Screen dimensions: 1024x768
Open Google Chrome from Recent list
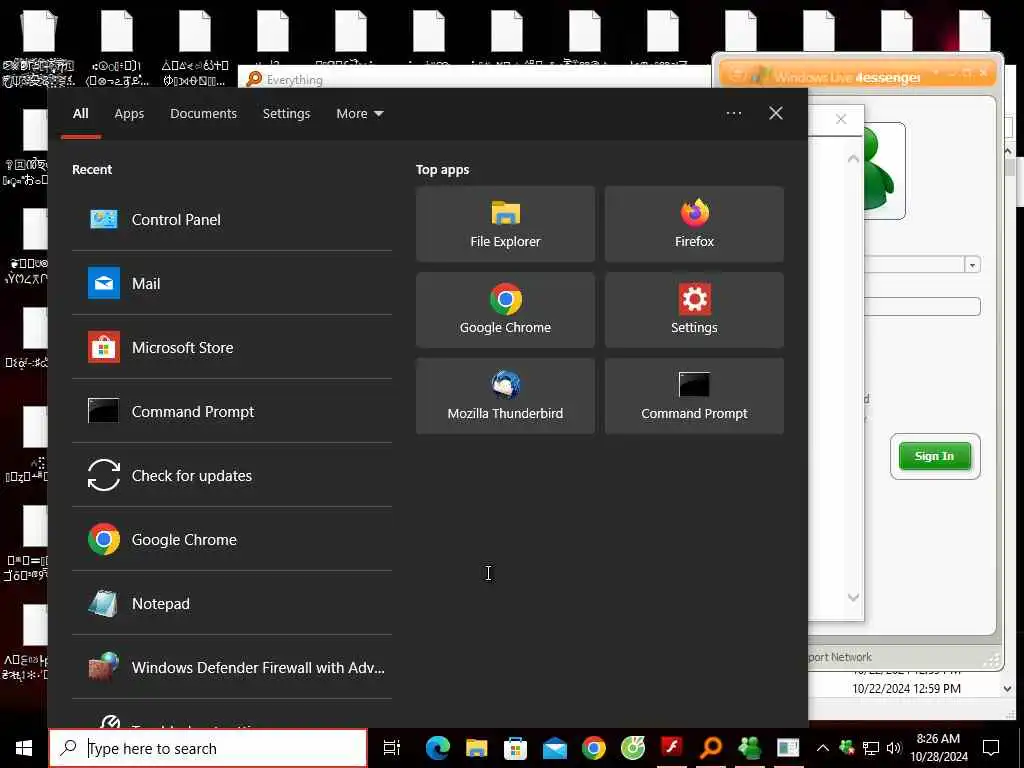[x=232, y=539]
